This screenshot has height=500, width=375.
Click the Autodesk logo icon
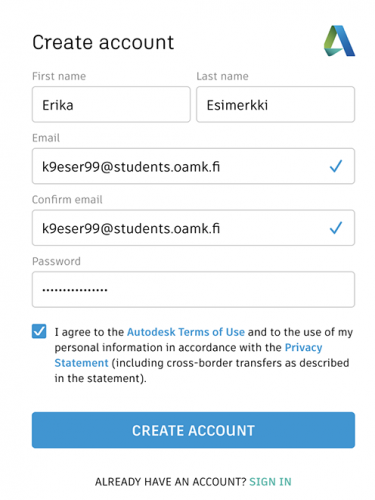click(339, 41)
